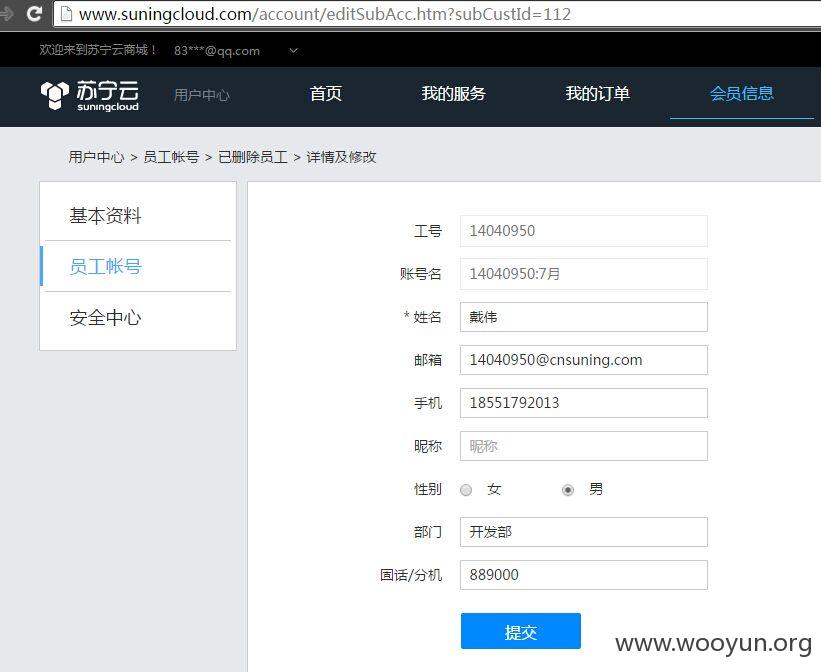Image resolution: width=821 pixels, height=672 pixels.
Task: Click the 手机 phone number field
Action: pos(584,403)
